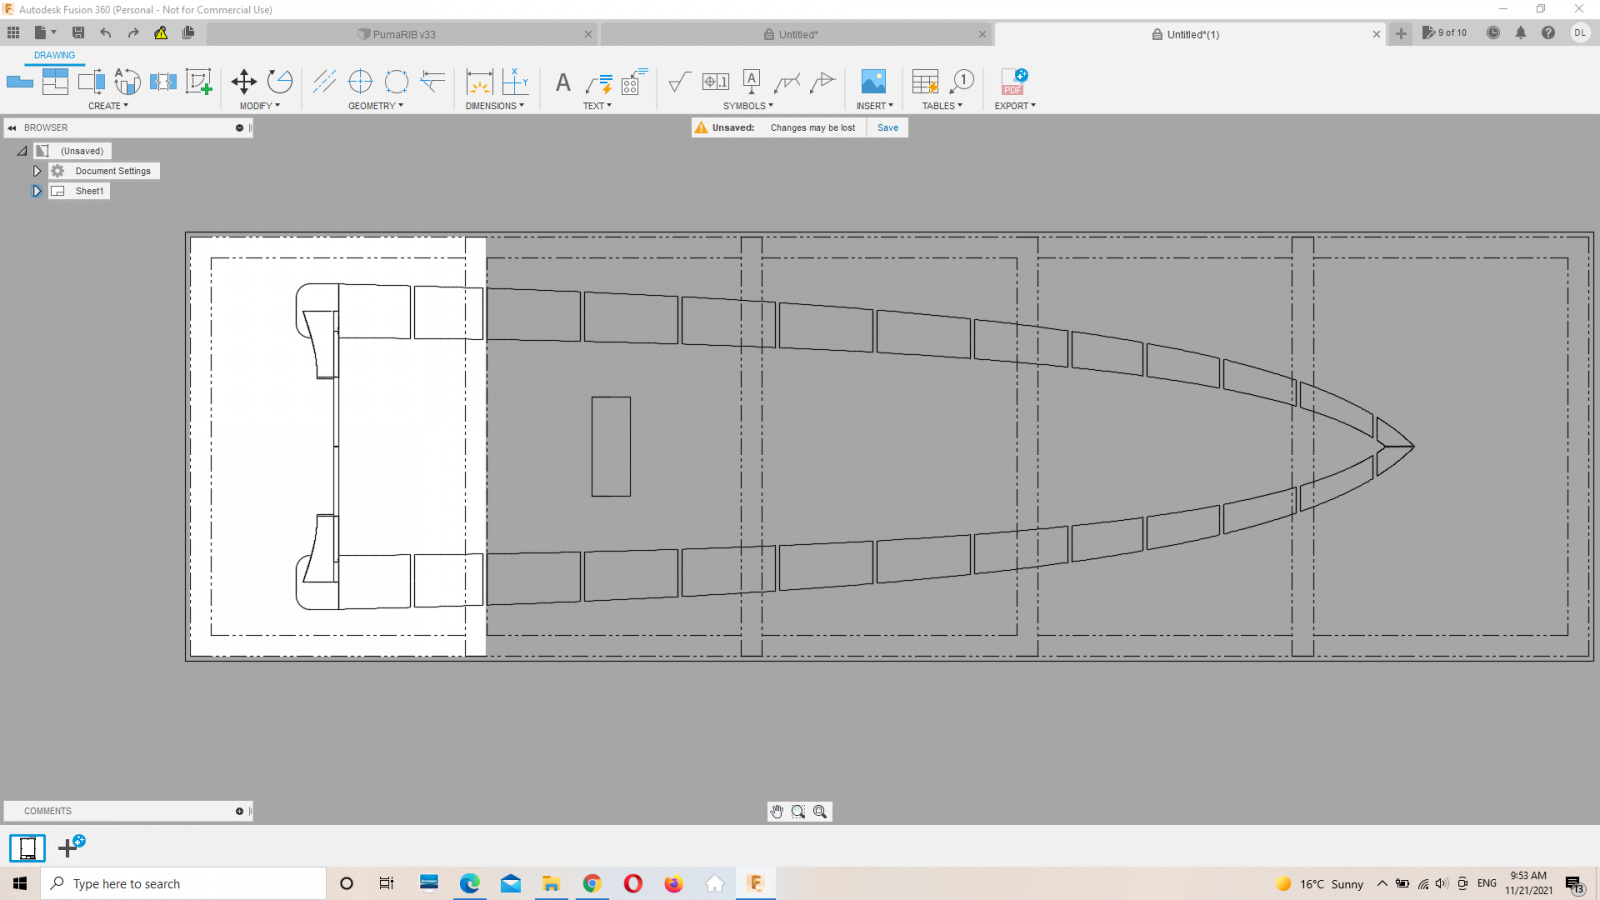This screenshot has height=900, width=1600.
Task: Select the Zoom Window navigation tool
Action: pos(798,812)
